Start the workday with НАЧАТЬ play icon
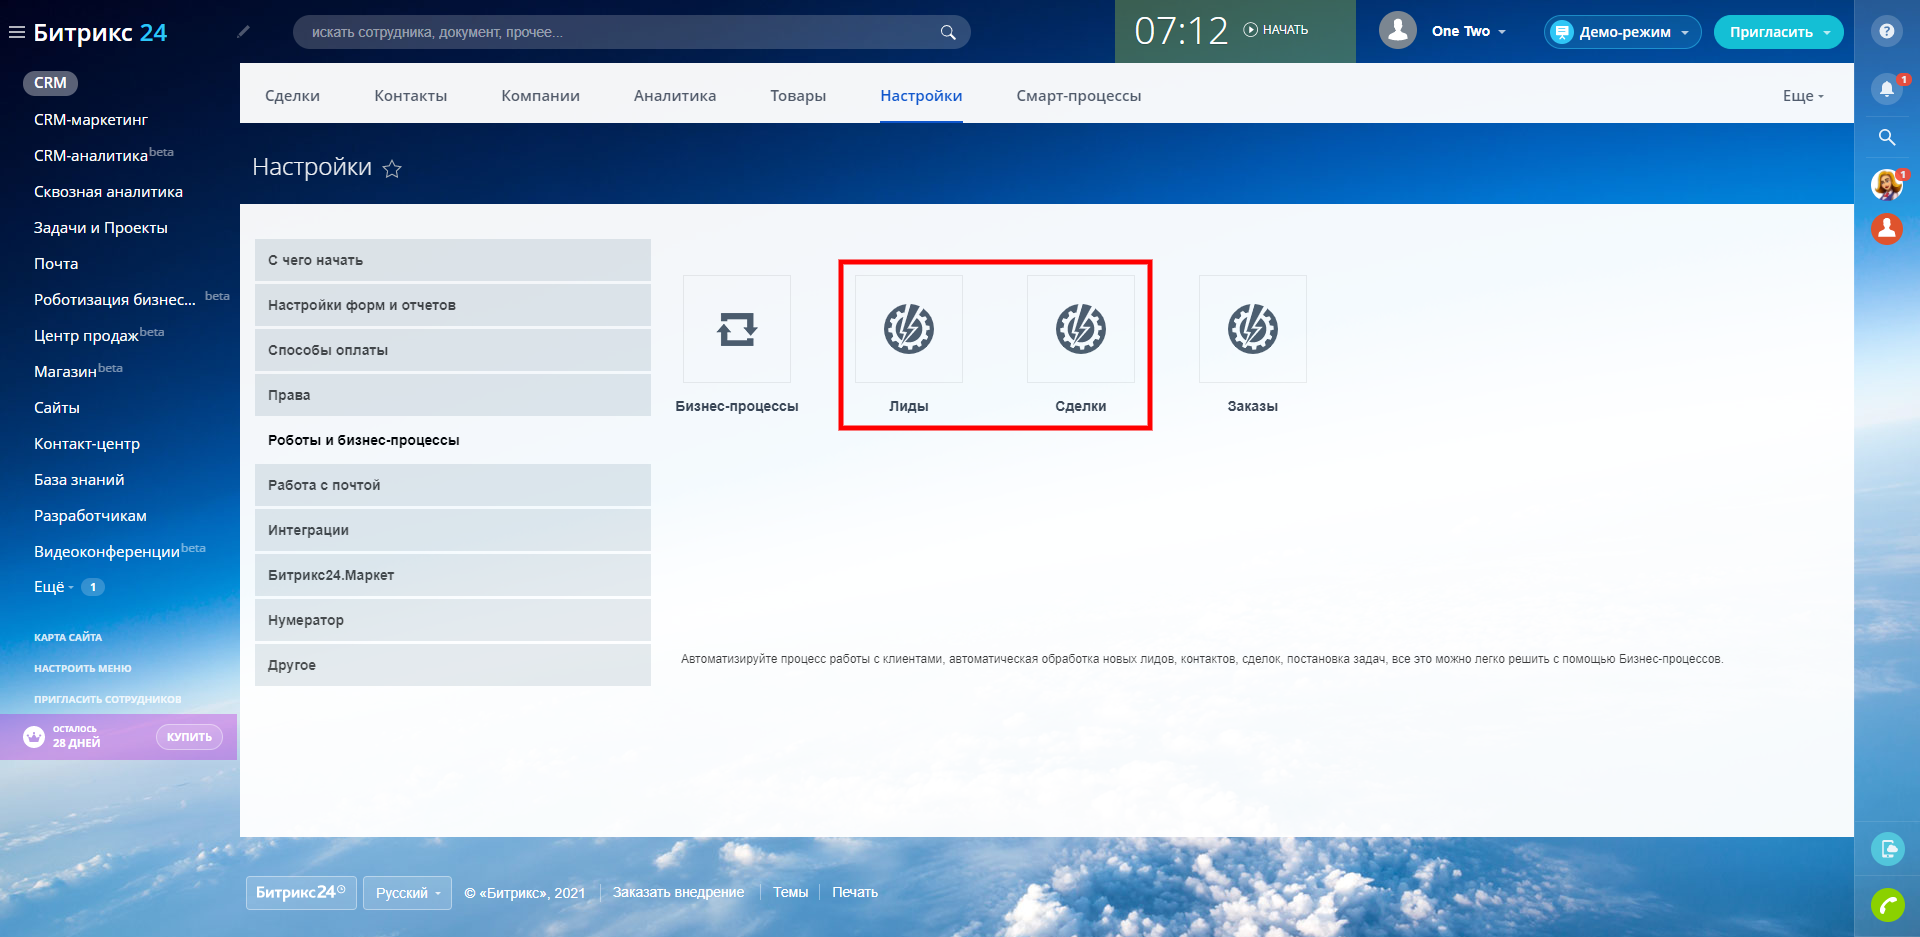 click(x=1250, y=30)
